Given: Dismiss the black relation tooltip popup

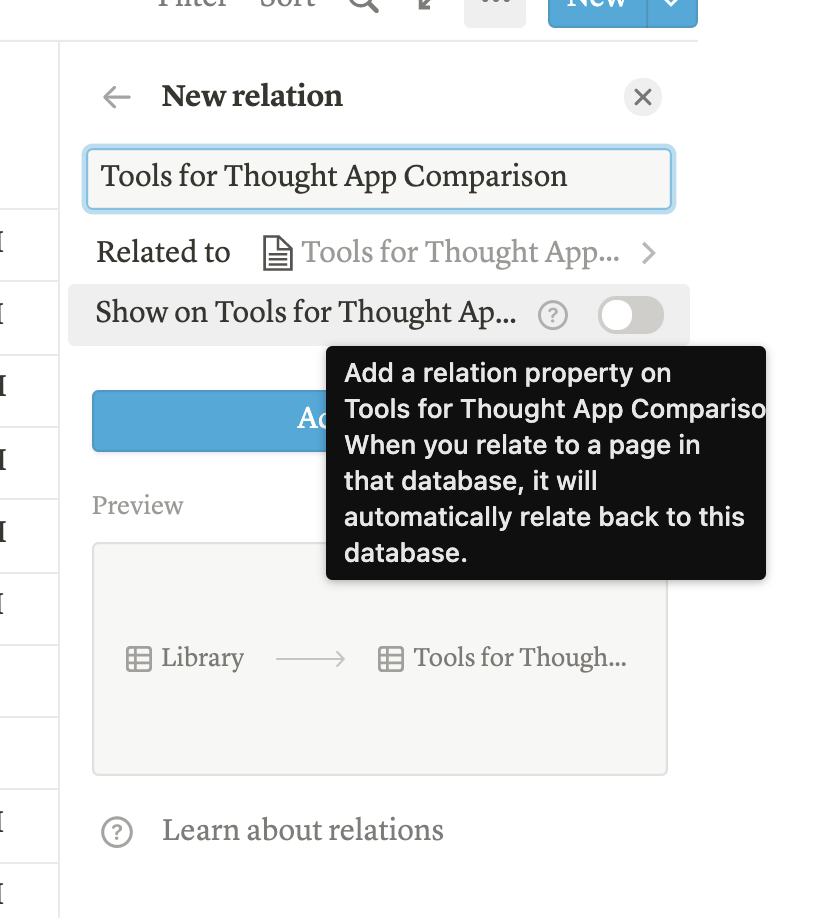Looking at the screenshot, I should pyautogui.click(x=545, y=462).
